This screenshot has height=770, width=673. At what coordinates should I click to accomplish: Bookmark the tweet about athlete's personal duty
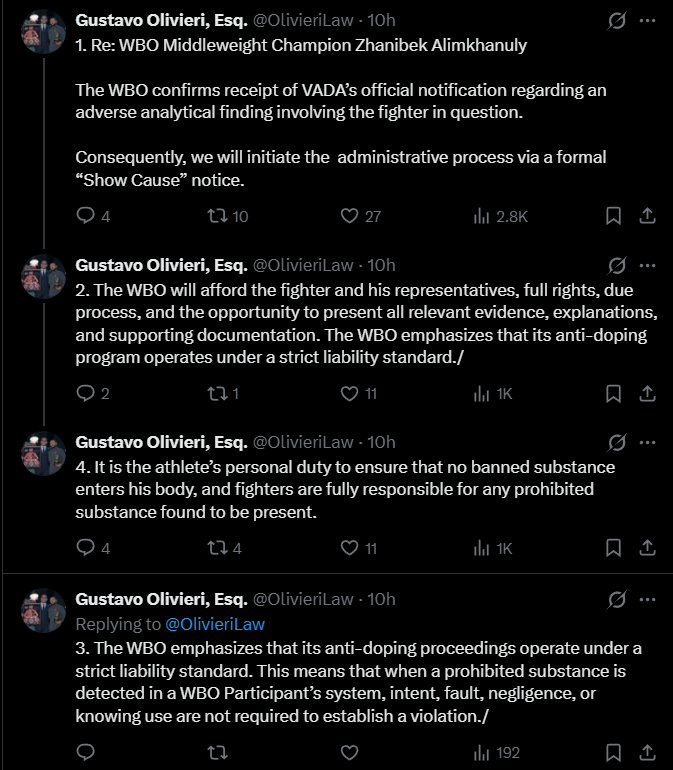pos(614,547)
